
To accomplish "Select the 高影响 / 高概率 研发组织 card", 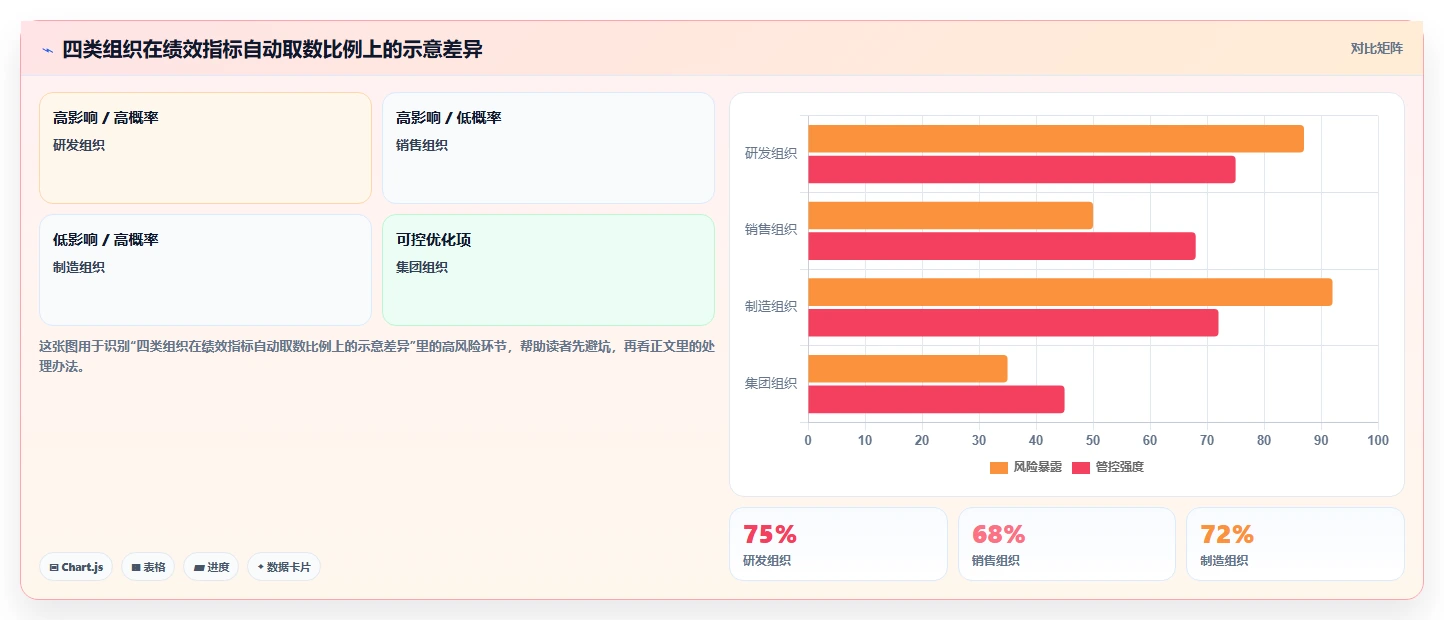I will coord(205,148).
